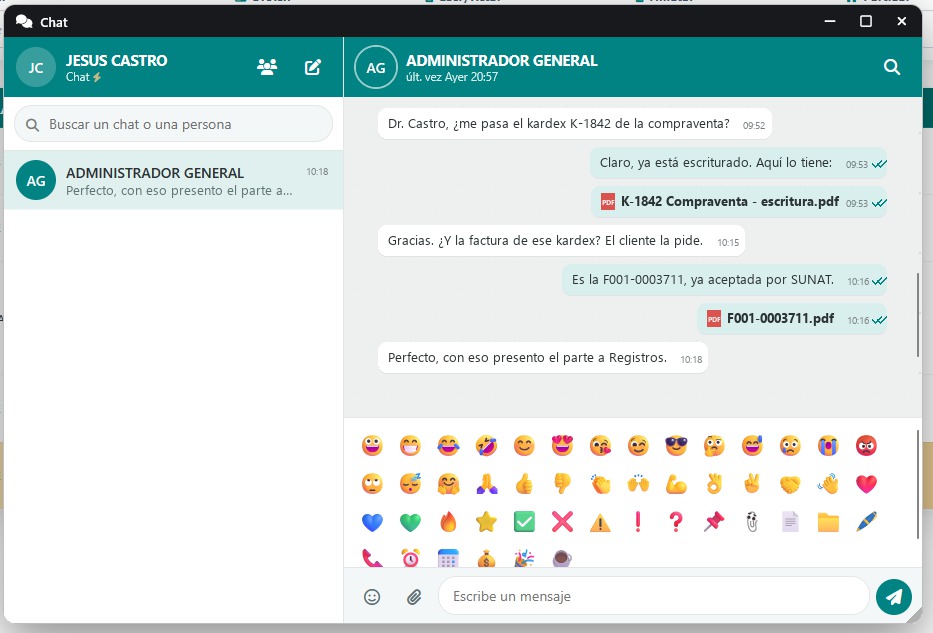The image size is (933, 633).
Task: Click message 'Es la F001-0003711, ya aceptada por SUNAT.'
Action: click(x=724, y=280)
